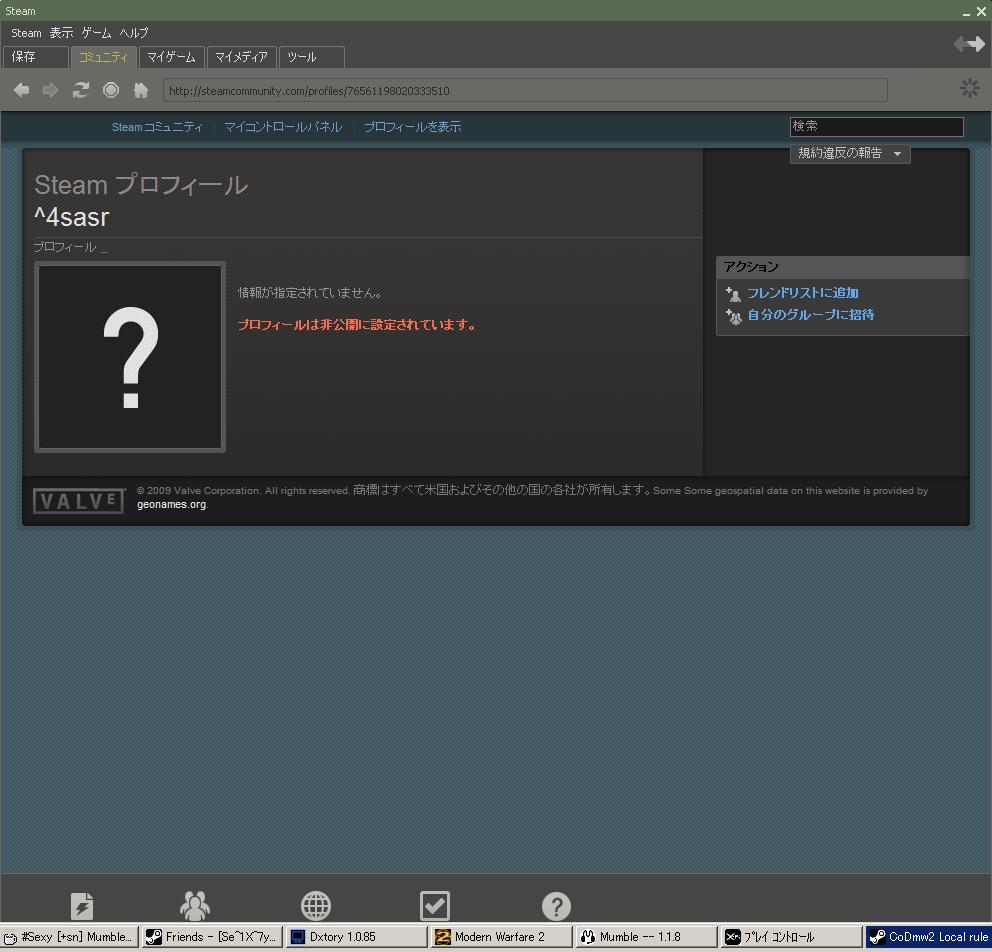This screenshot has width=992, height=952.
Task: Reload the page with the refresh icon
Action: [80, 90]
